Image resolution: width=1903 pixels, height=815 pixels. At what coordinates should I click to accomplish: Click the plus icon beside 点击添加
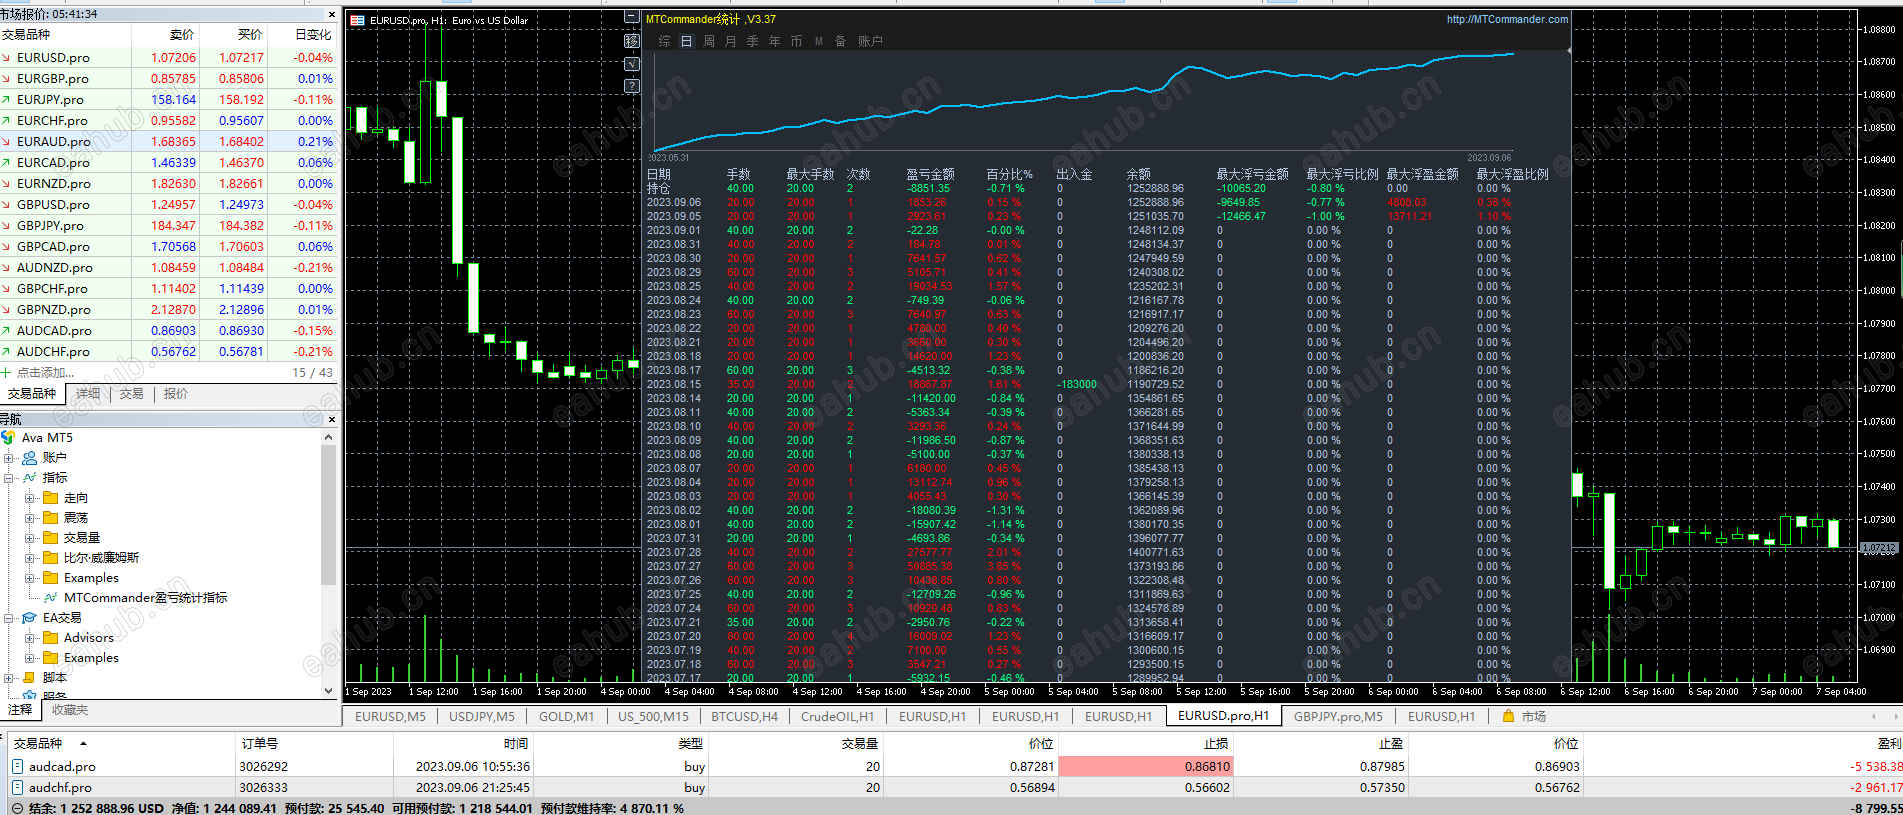tap(6, 372)
